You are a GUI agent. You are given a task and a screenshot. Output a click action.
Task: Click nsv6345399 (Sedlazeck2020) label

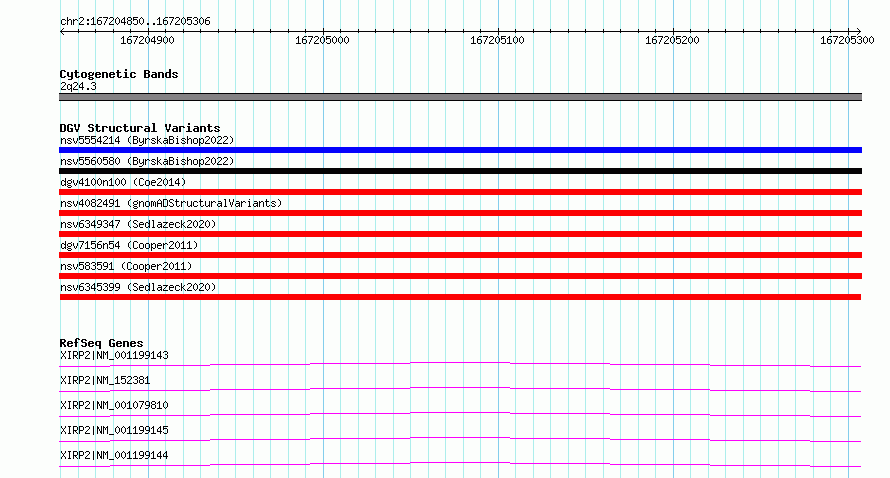tap(138, 287)
